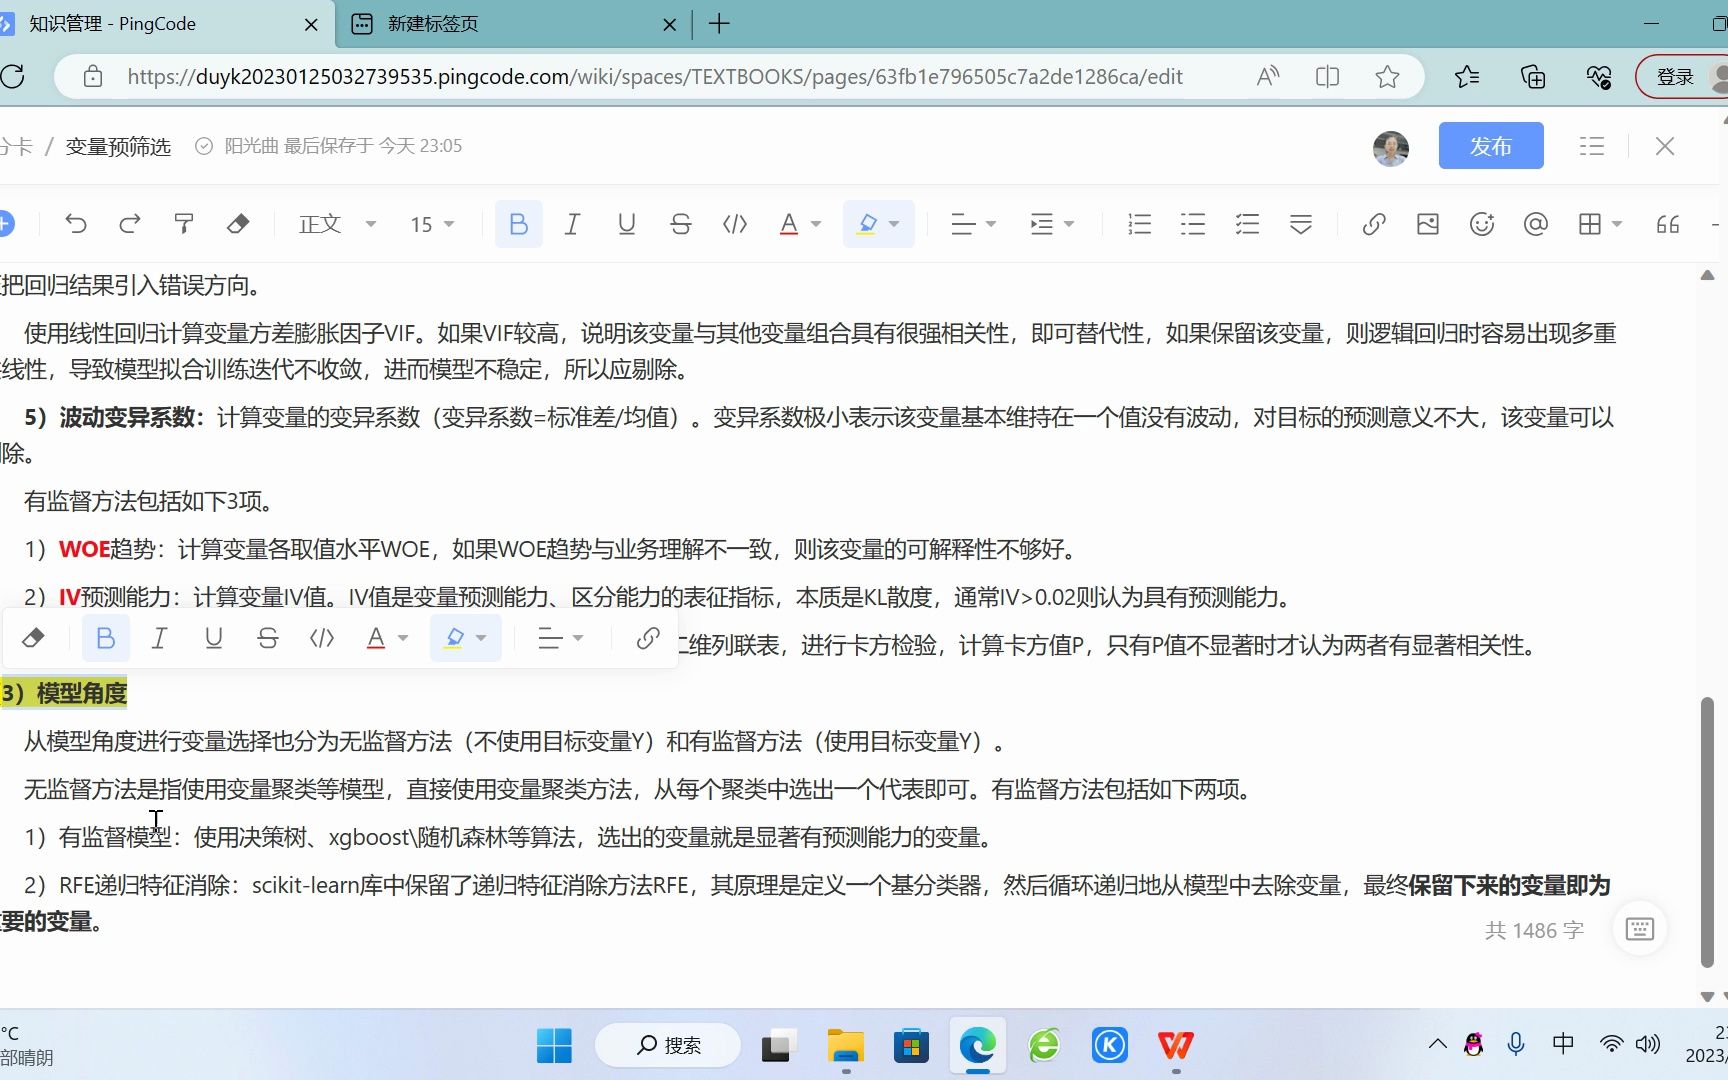
Task: Apply inline code formatting
Action: click(x=734, y=224)
